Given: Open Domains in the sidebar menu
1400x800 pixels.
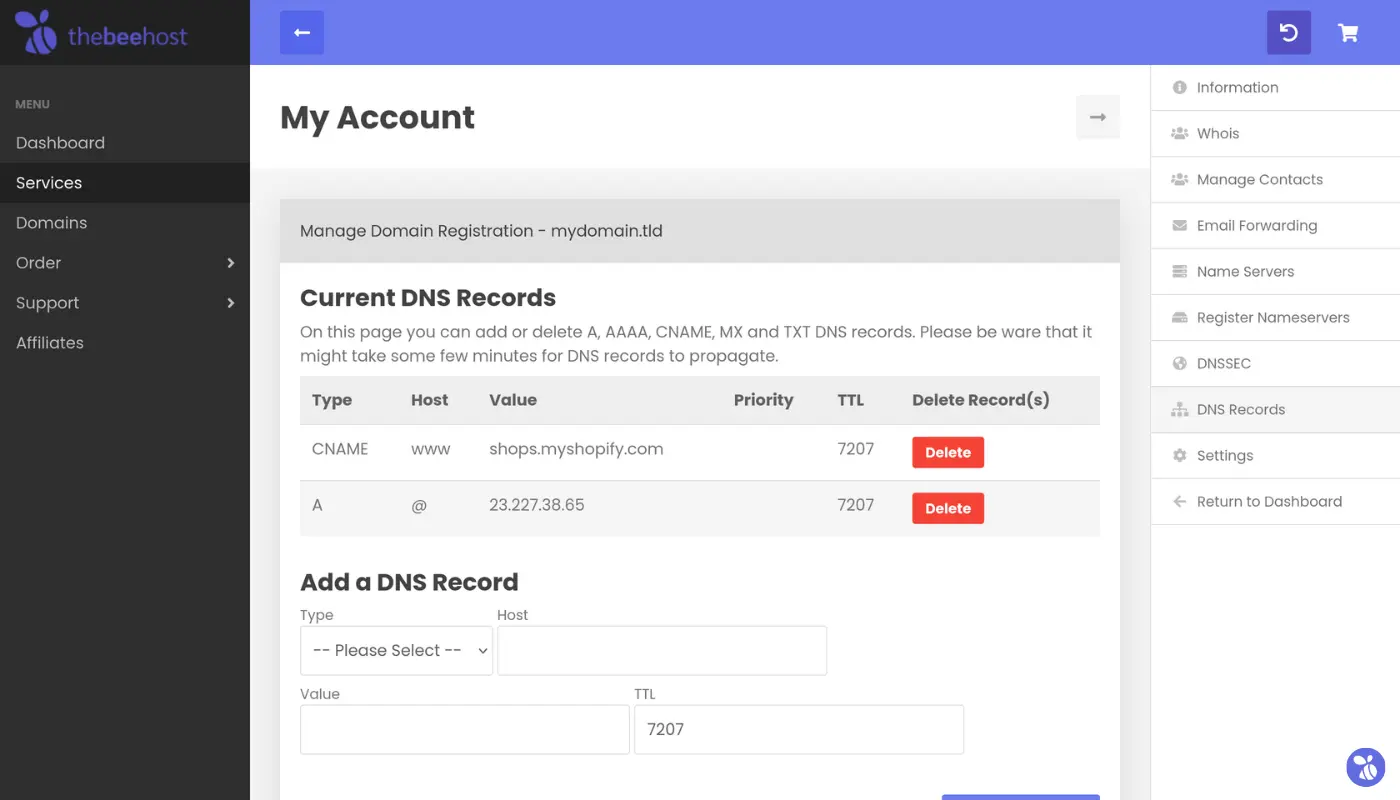Looking at the screenshot, I should point(51,223).
